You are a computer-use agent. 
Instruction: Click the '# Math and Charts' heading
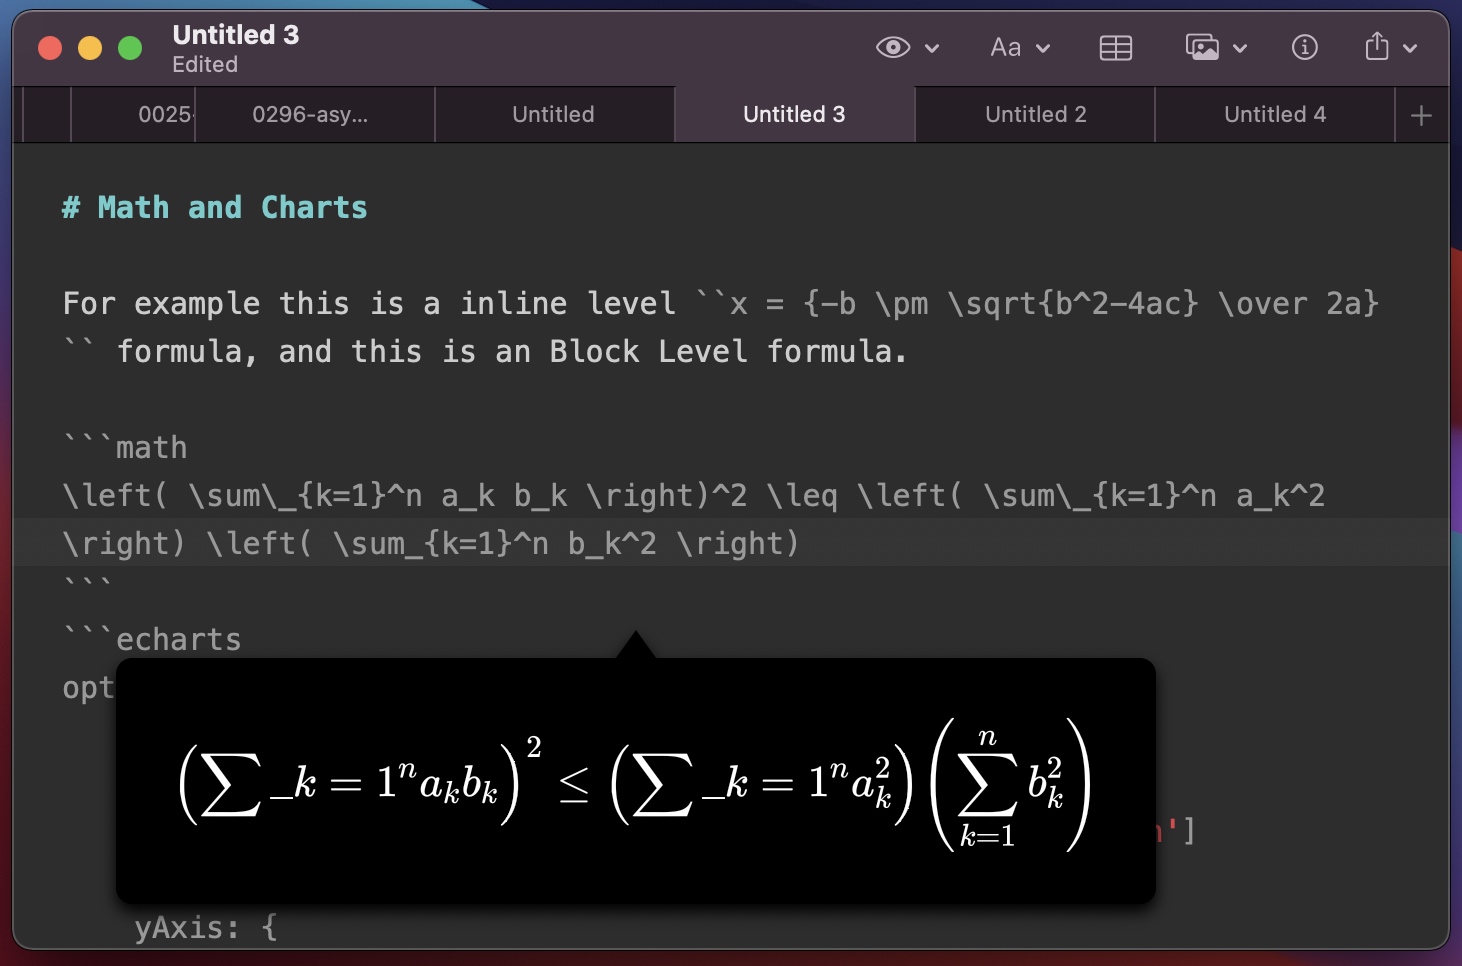click(x=215, y=207)
